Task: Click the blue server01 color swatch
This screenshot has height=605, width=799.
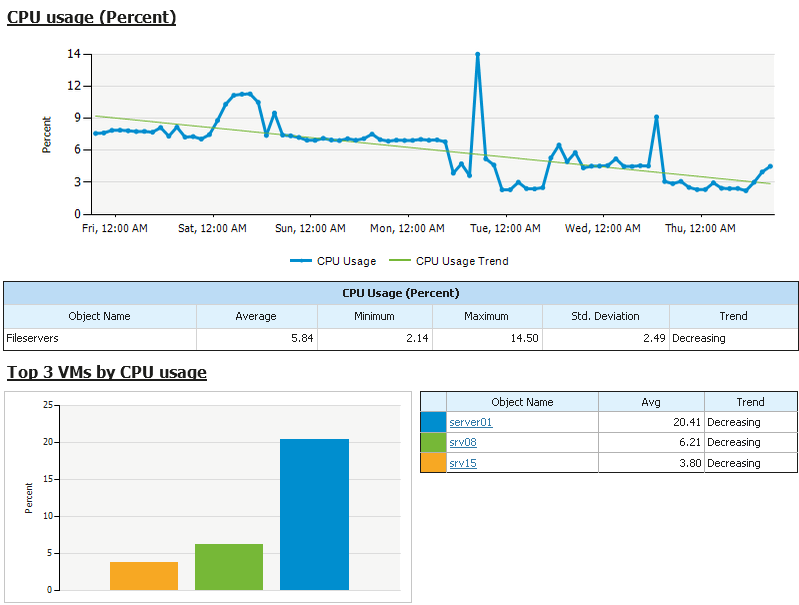Action: 433,422
